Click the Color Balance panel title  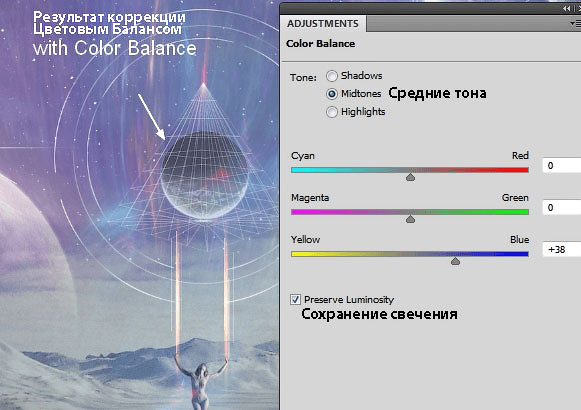click(x=321, y=44)
